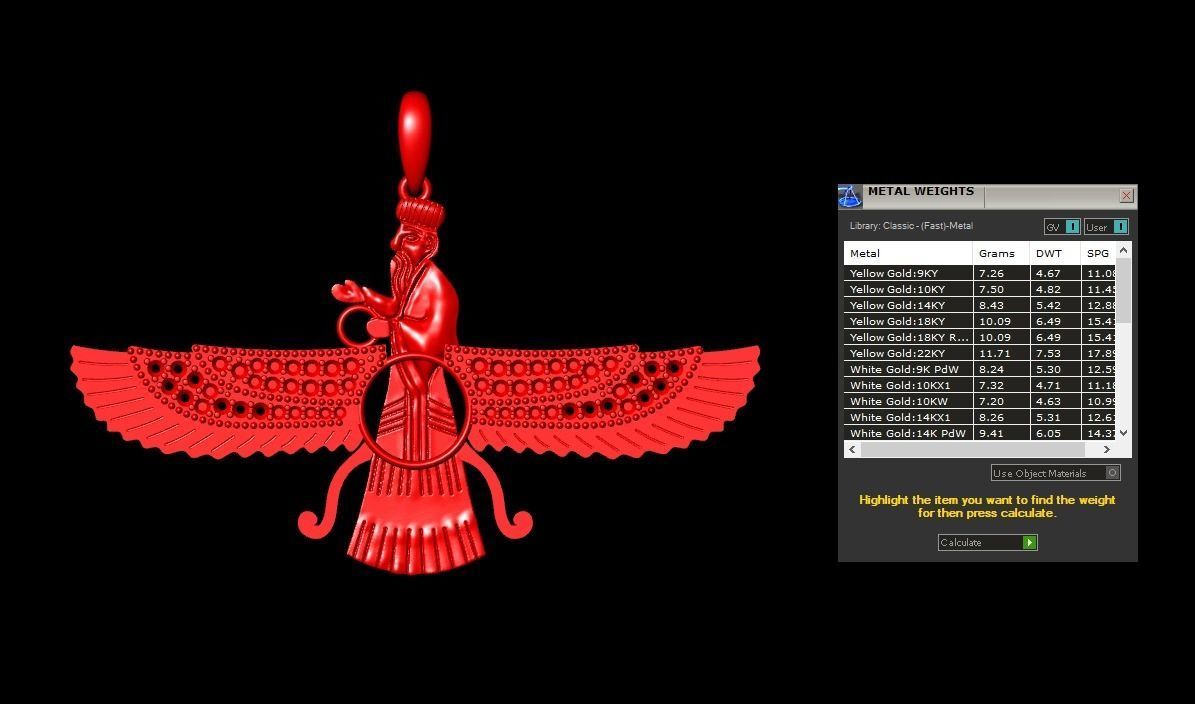Click the 7.50 grams value
The height and width of the screenshot is (704, 1195).
point(992,289)
